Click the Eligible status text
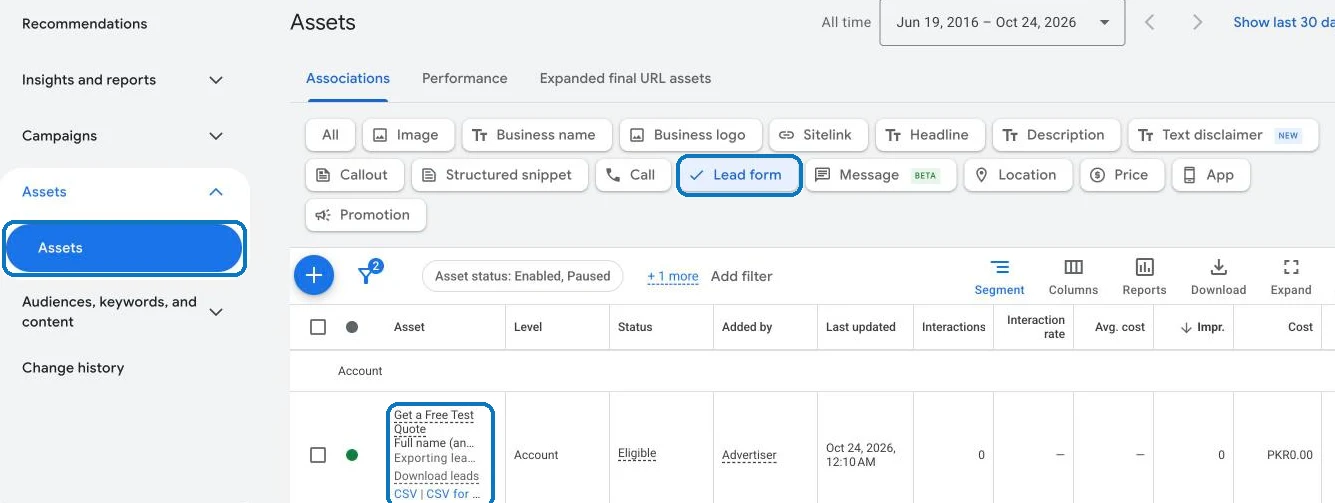The image size is (1335, 503). coord(637,454)
